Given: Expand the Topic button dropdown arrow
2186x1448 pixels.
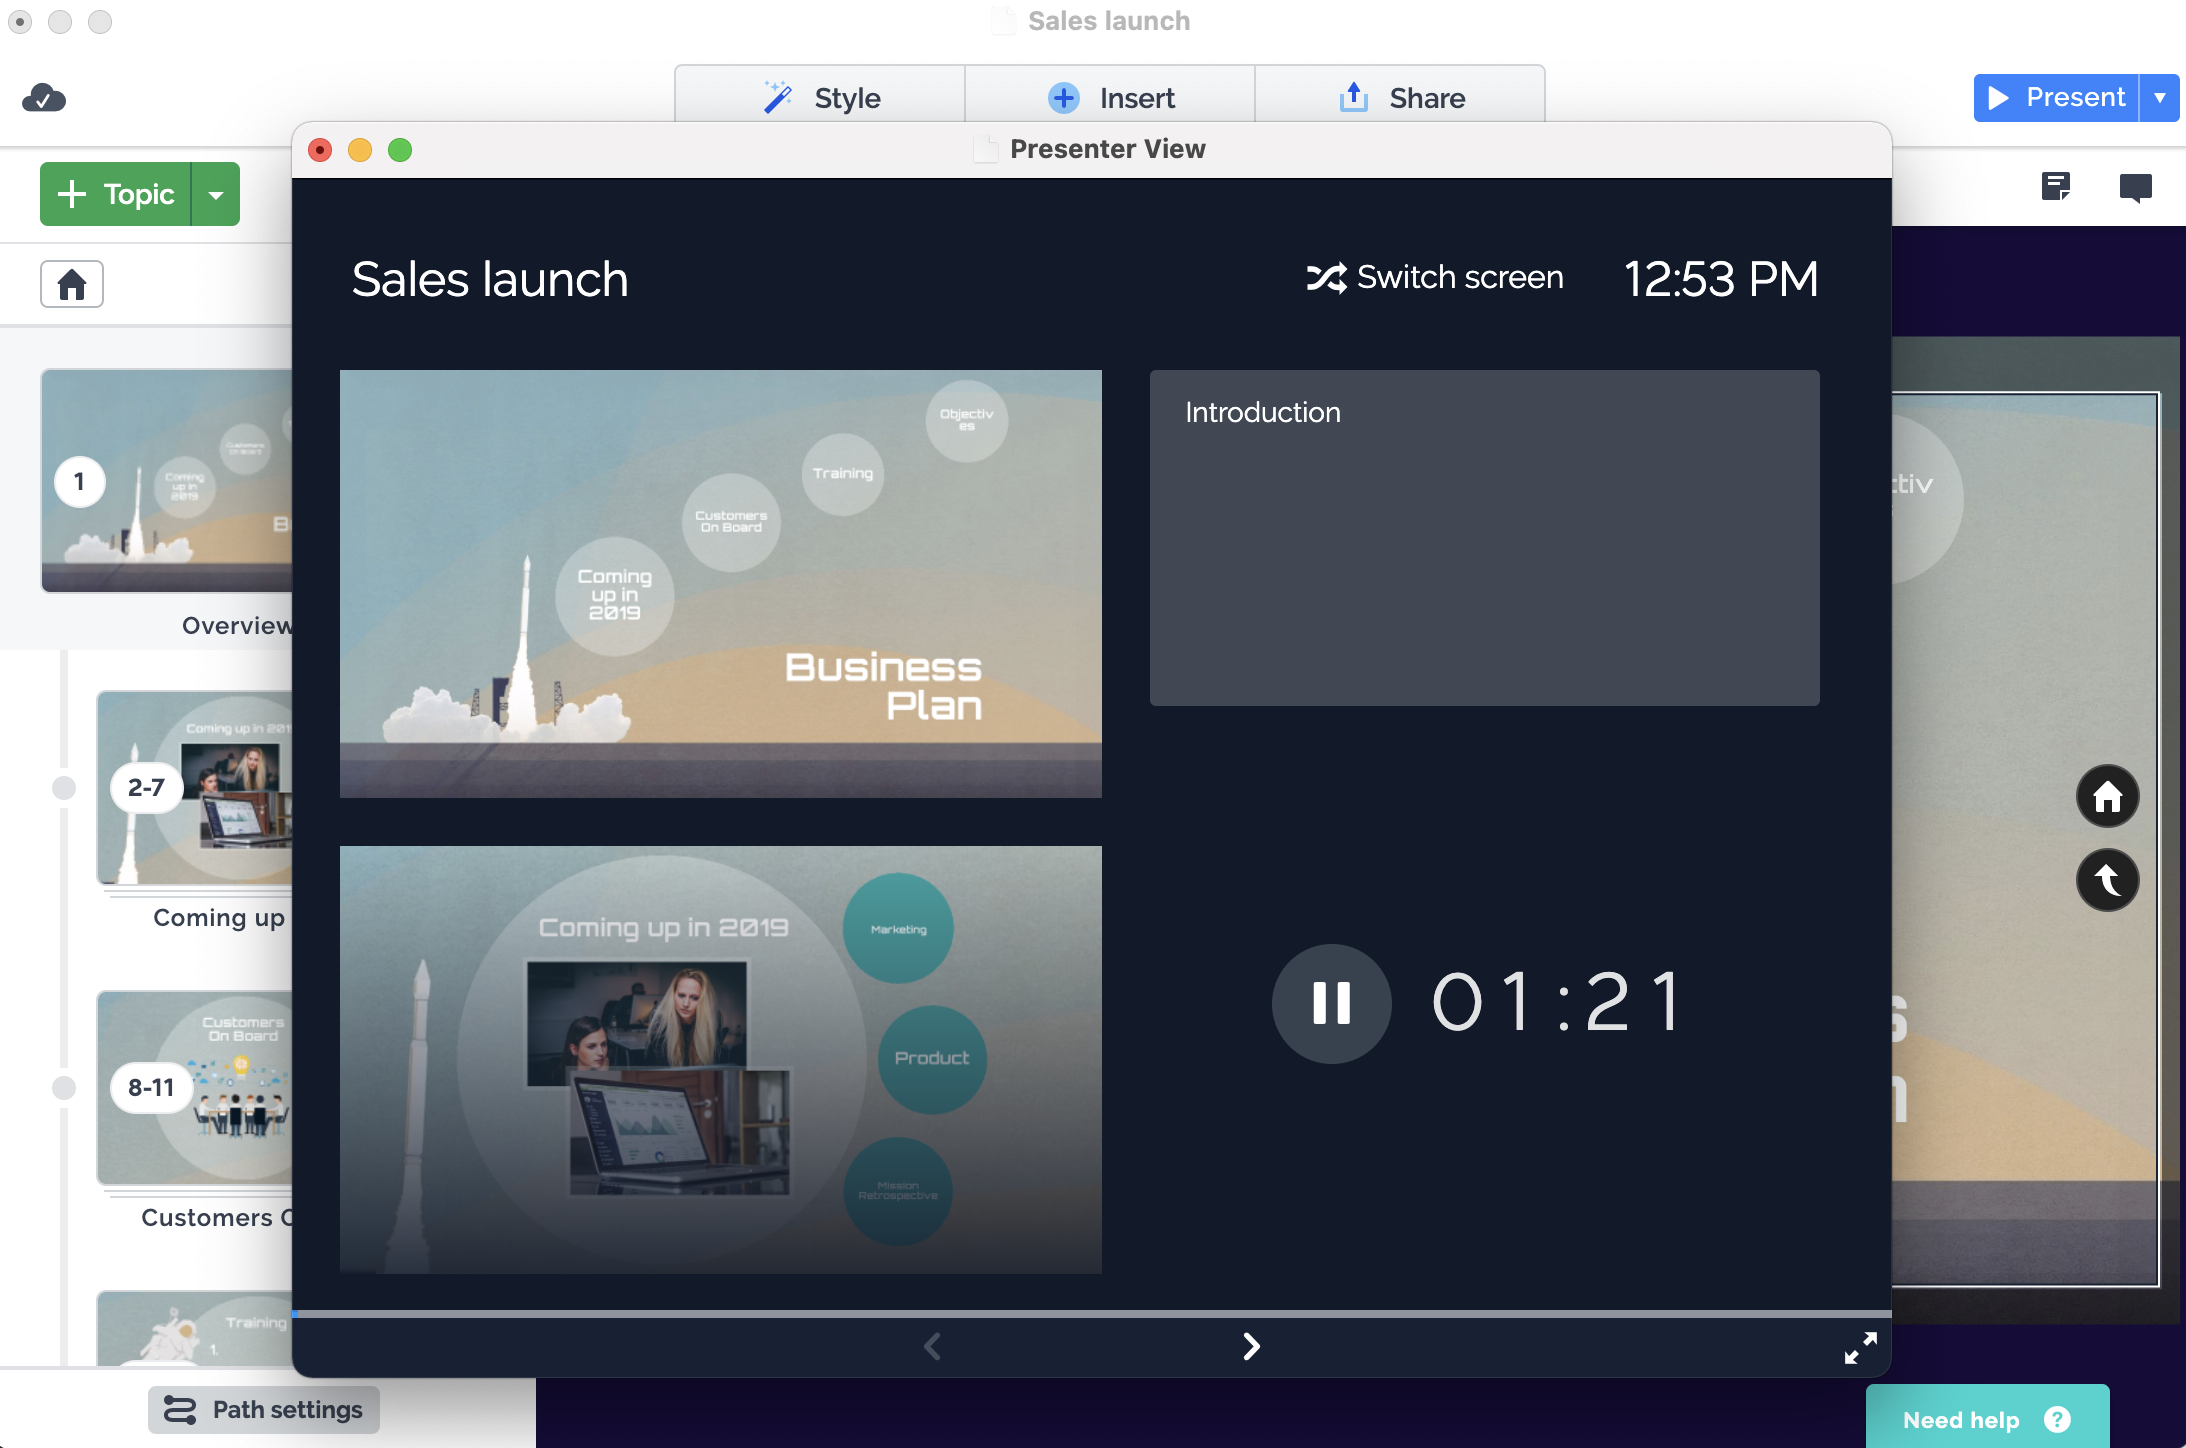Looking at the screenshot, I should [x=216, y=194].
